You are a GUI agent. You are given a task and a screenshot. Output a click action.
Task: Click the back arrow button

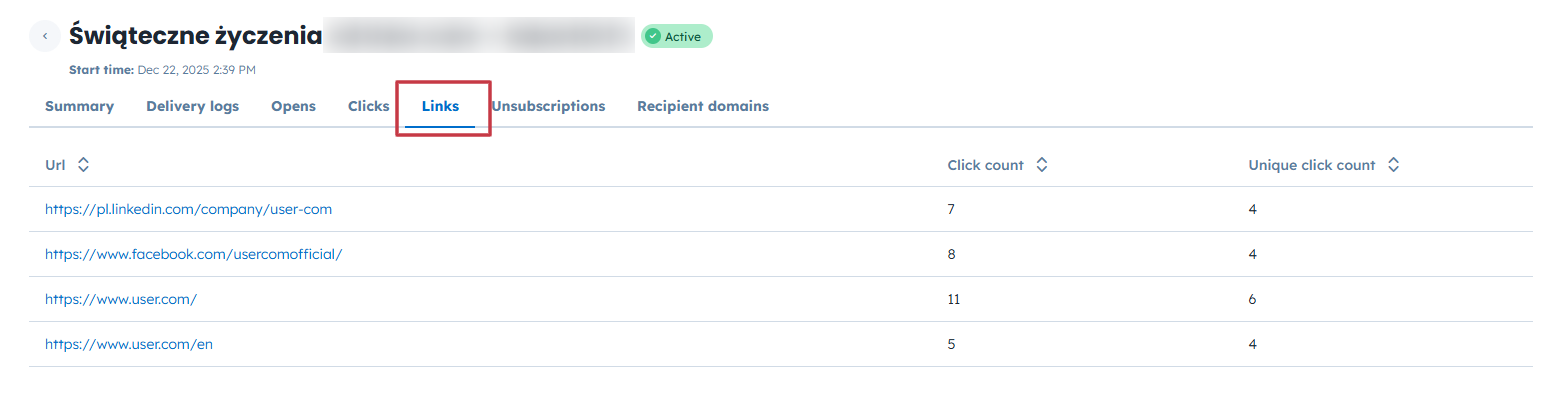pyautogui.click(x=45, y=37)
